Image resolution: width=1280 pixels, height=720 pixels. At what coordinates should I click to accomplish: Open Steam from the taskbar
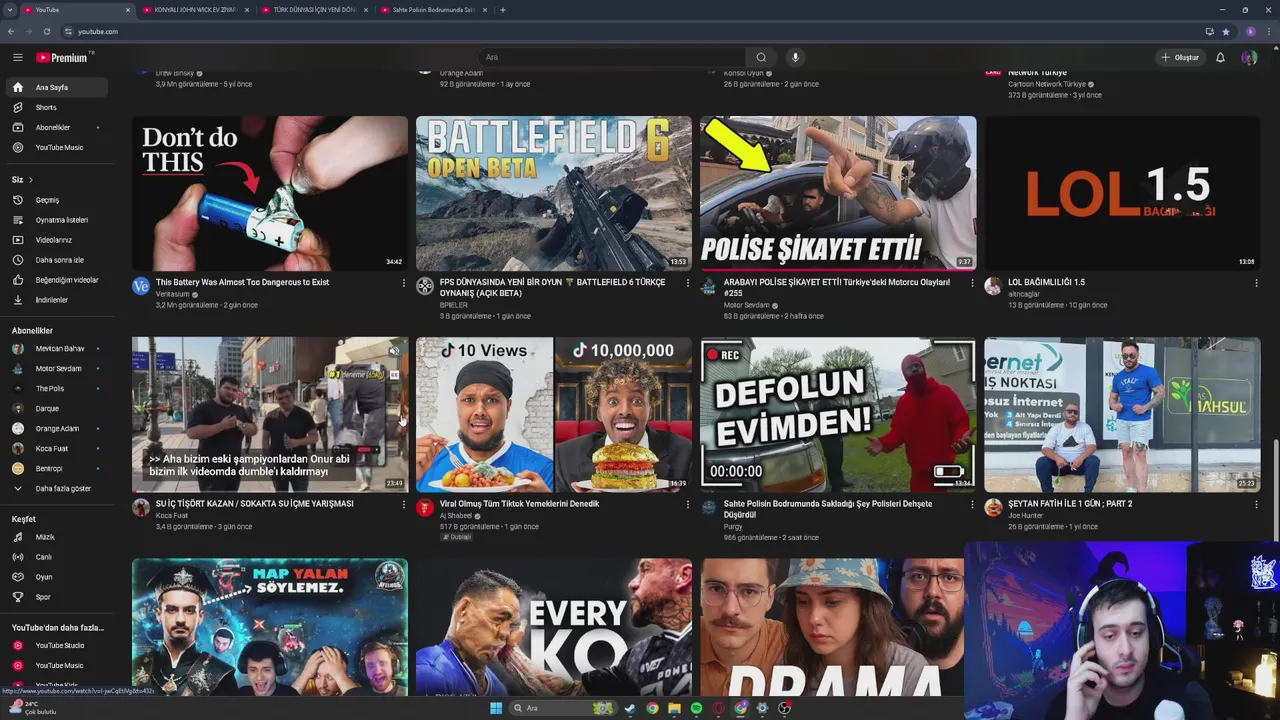(630, 708)
